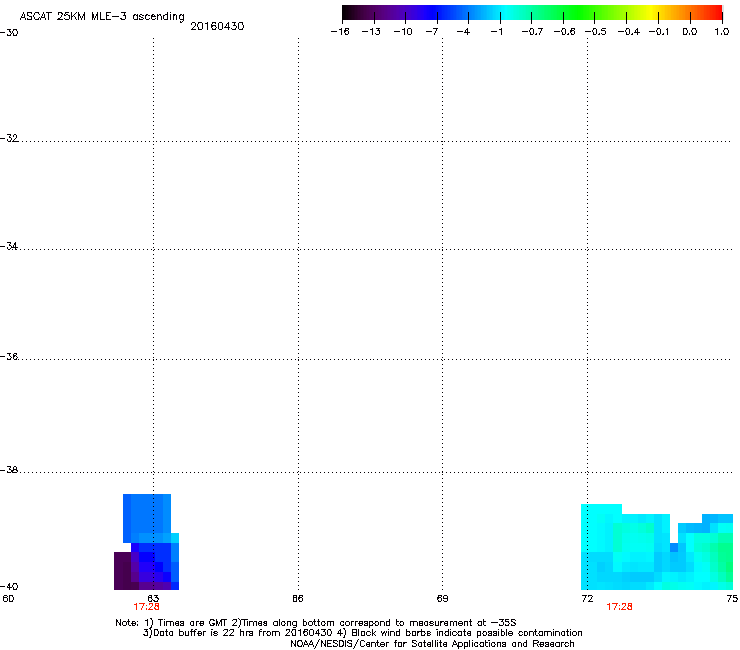
Task: Click the -10 color scale label
Action: coord(403,32)
